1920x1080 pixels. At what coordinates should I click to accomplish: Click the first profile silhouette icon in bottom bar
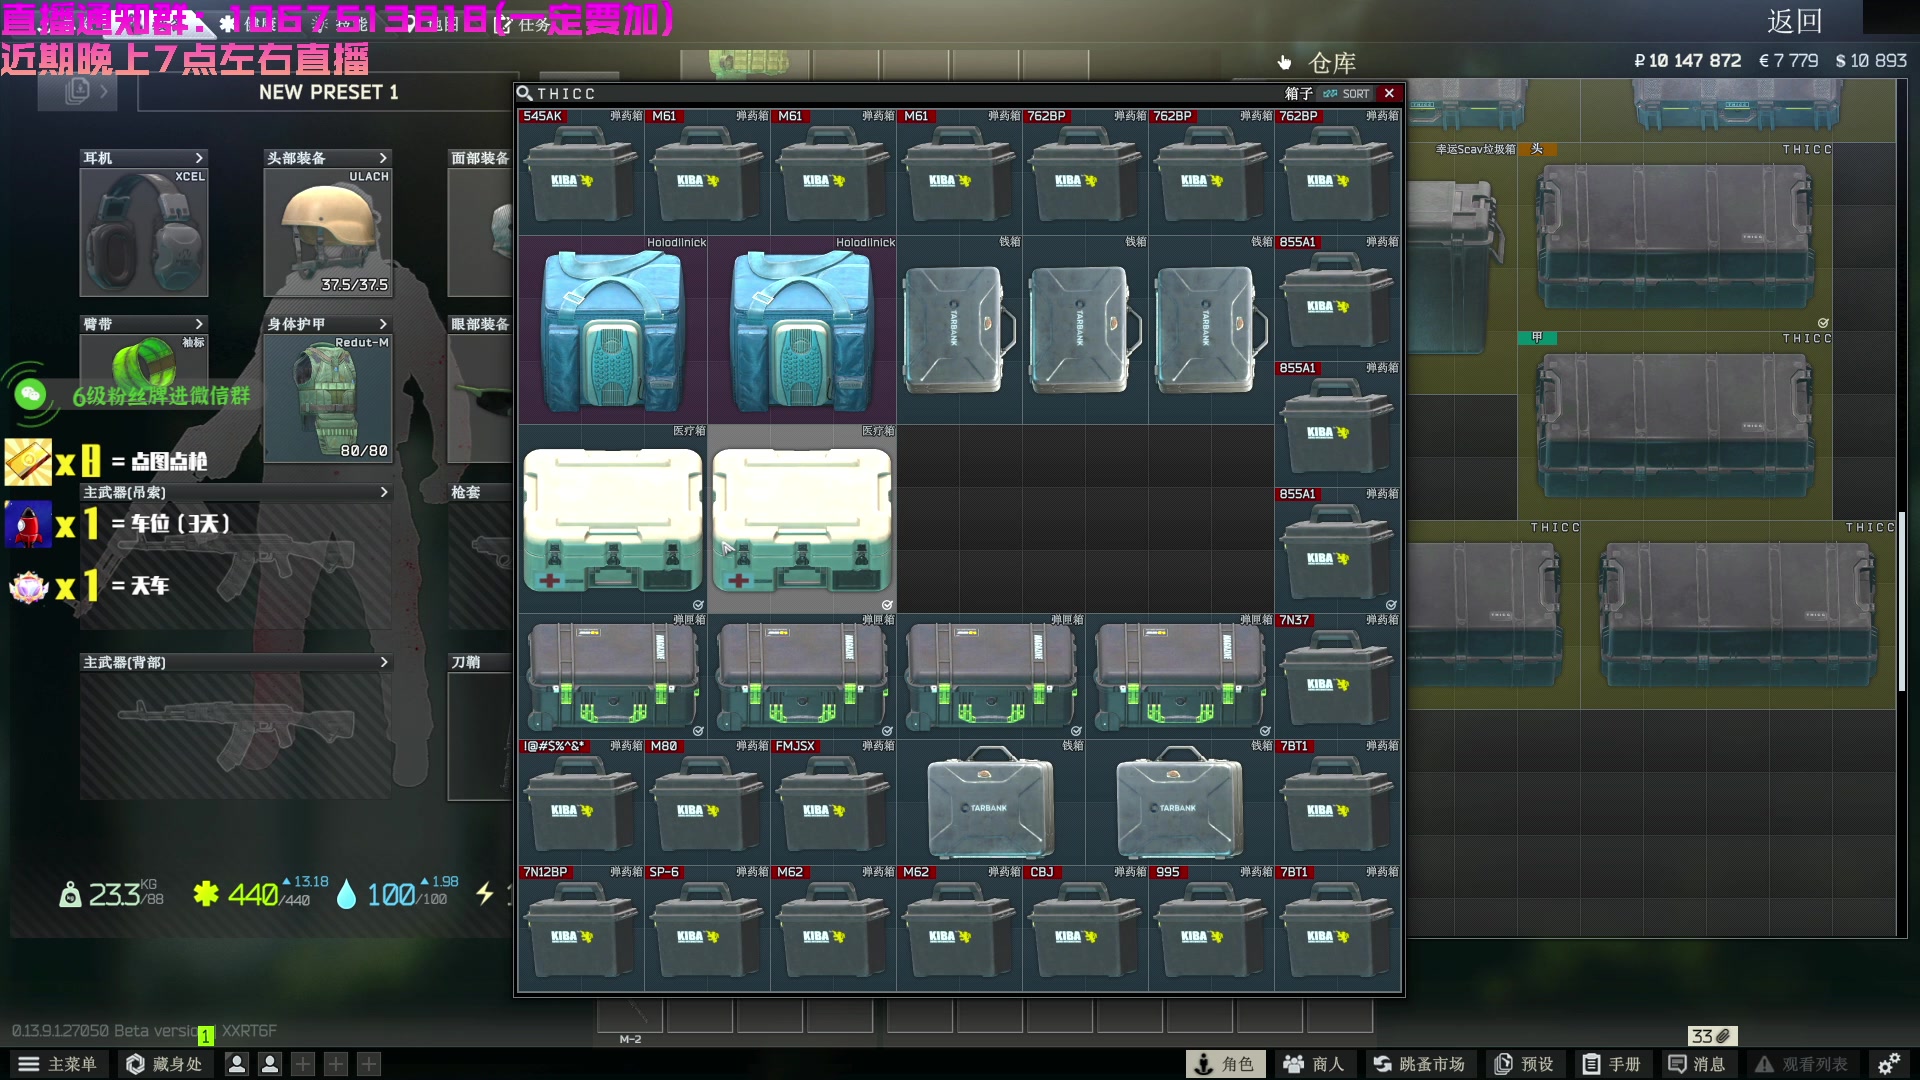coord(237,1064)
